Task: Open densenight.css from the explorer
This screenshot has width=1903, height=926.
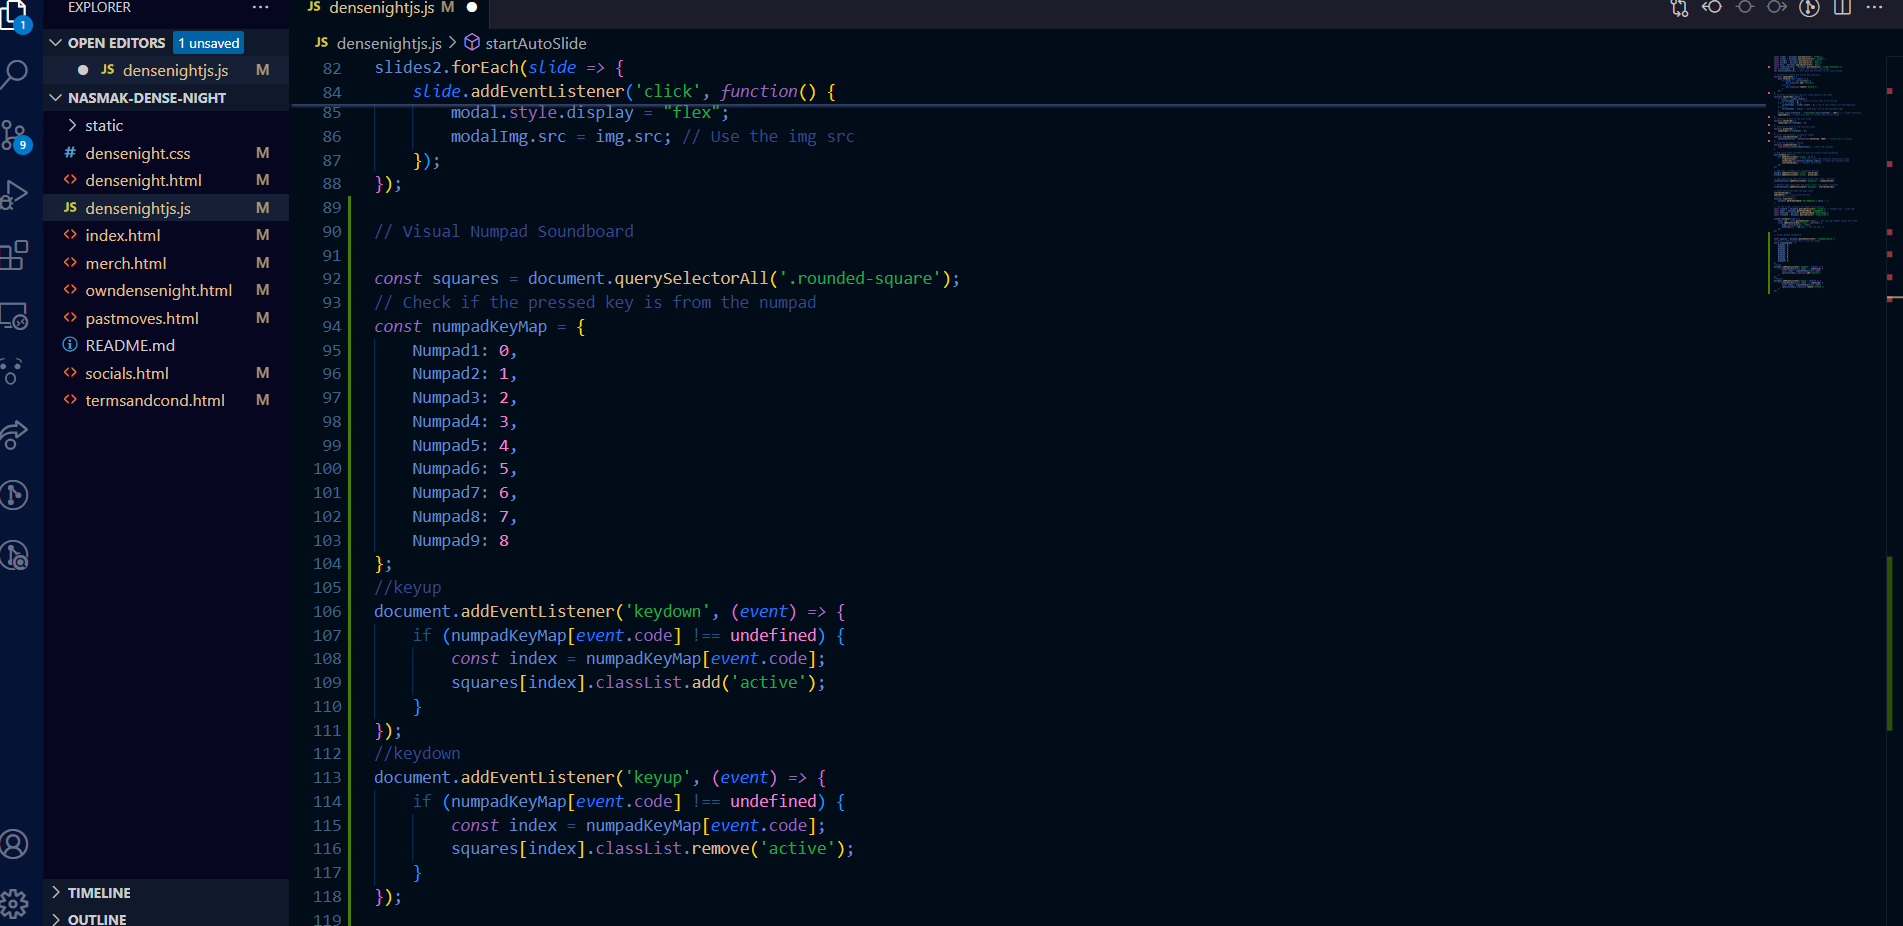Action: pos(137,153)
